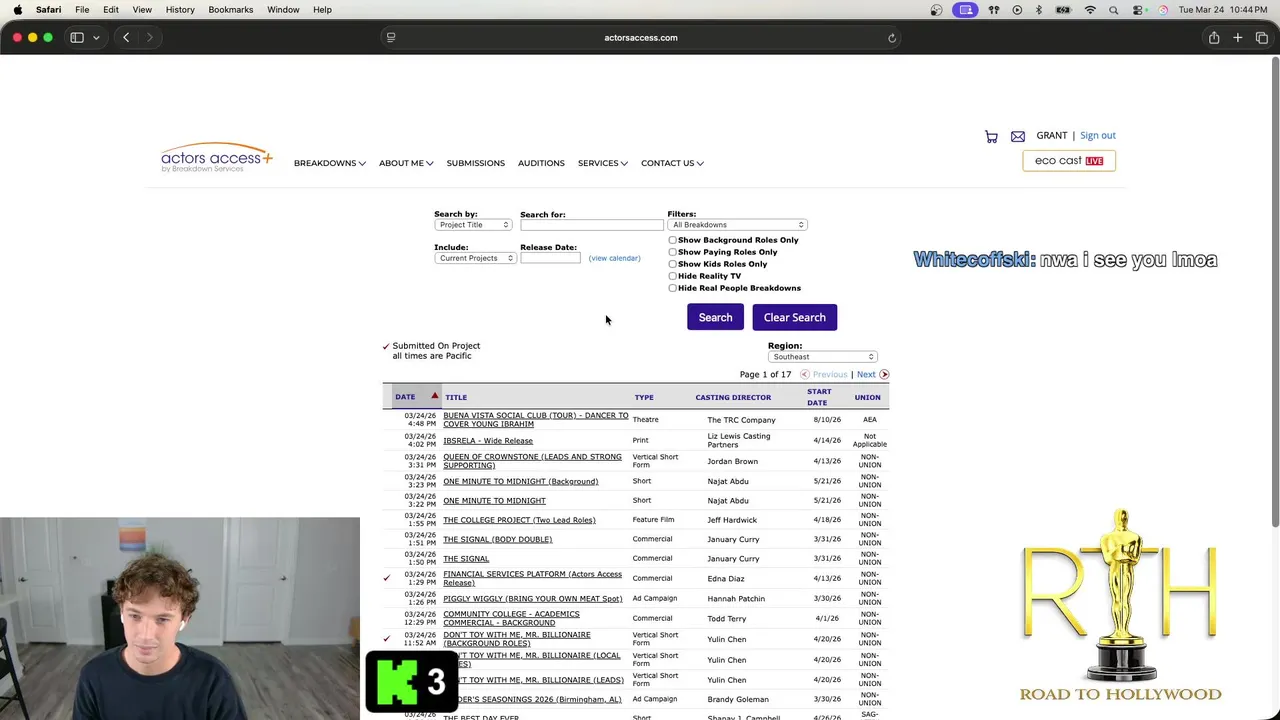Open THE COLLEGE PROJECT breakdown link

(x=519, y=520)
